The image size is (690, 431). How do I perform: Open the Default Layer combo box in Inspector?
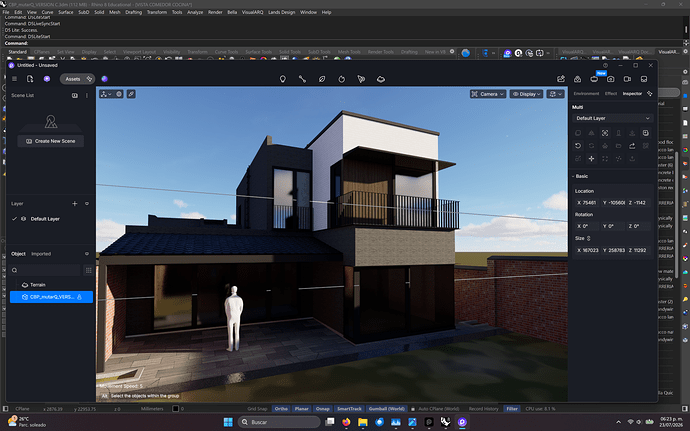[612, 118]
